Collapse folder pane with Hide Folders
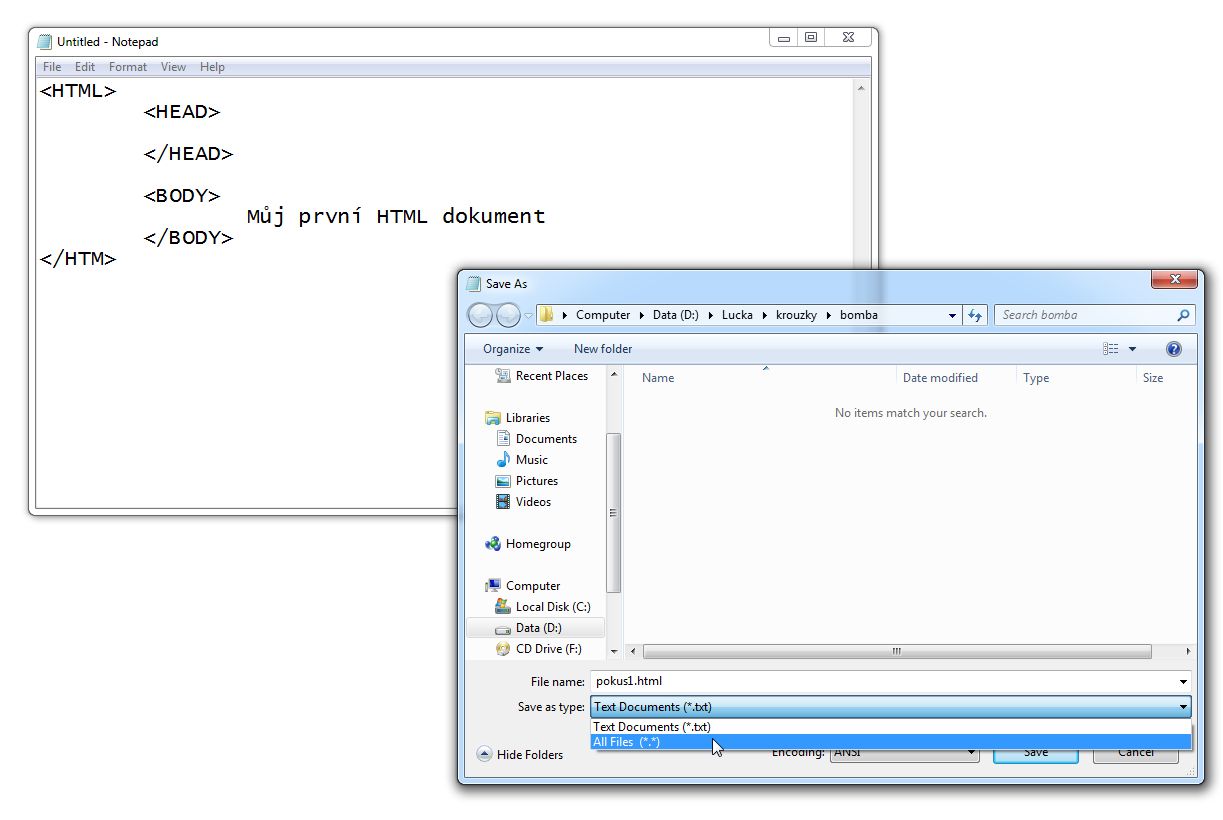The width and height of the screenshot is (1223, 820). [520, 755]
